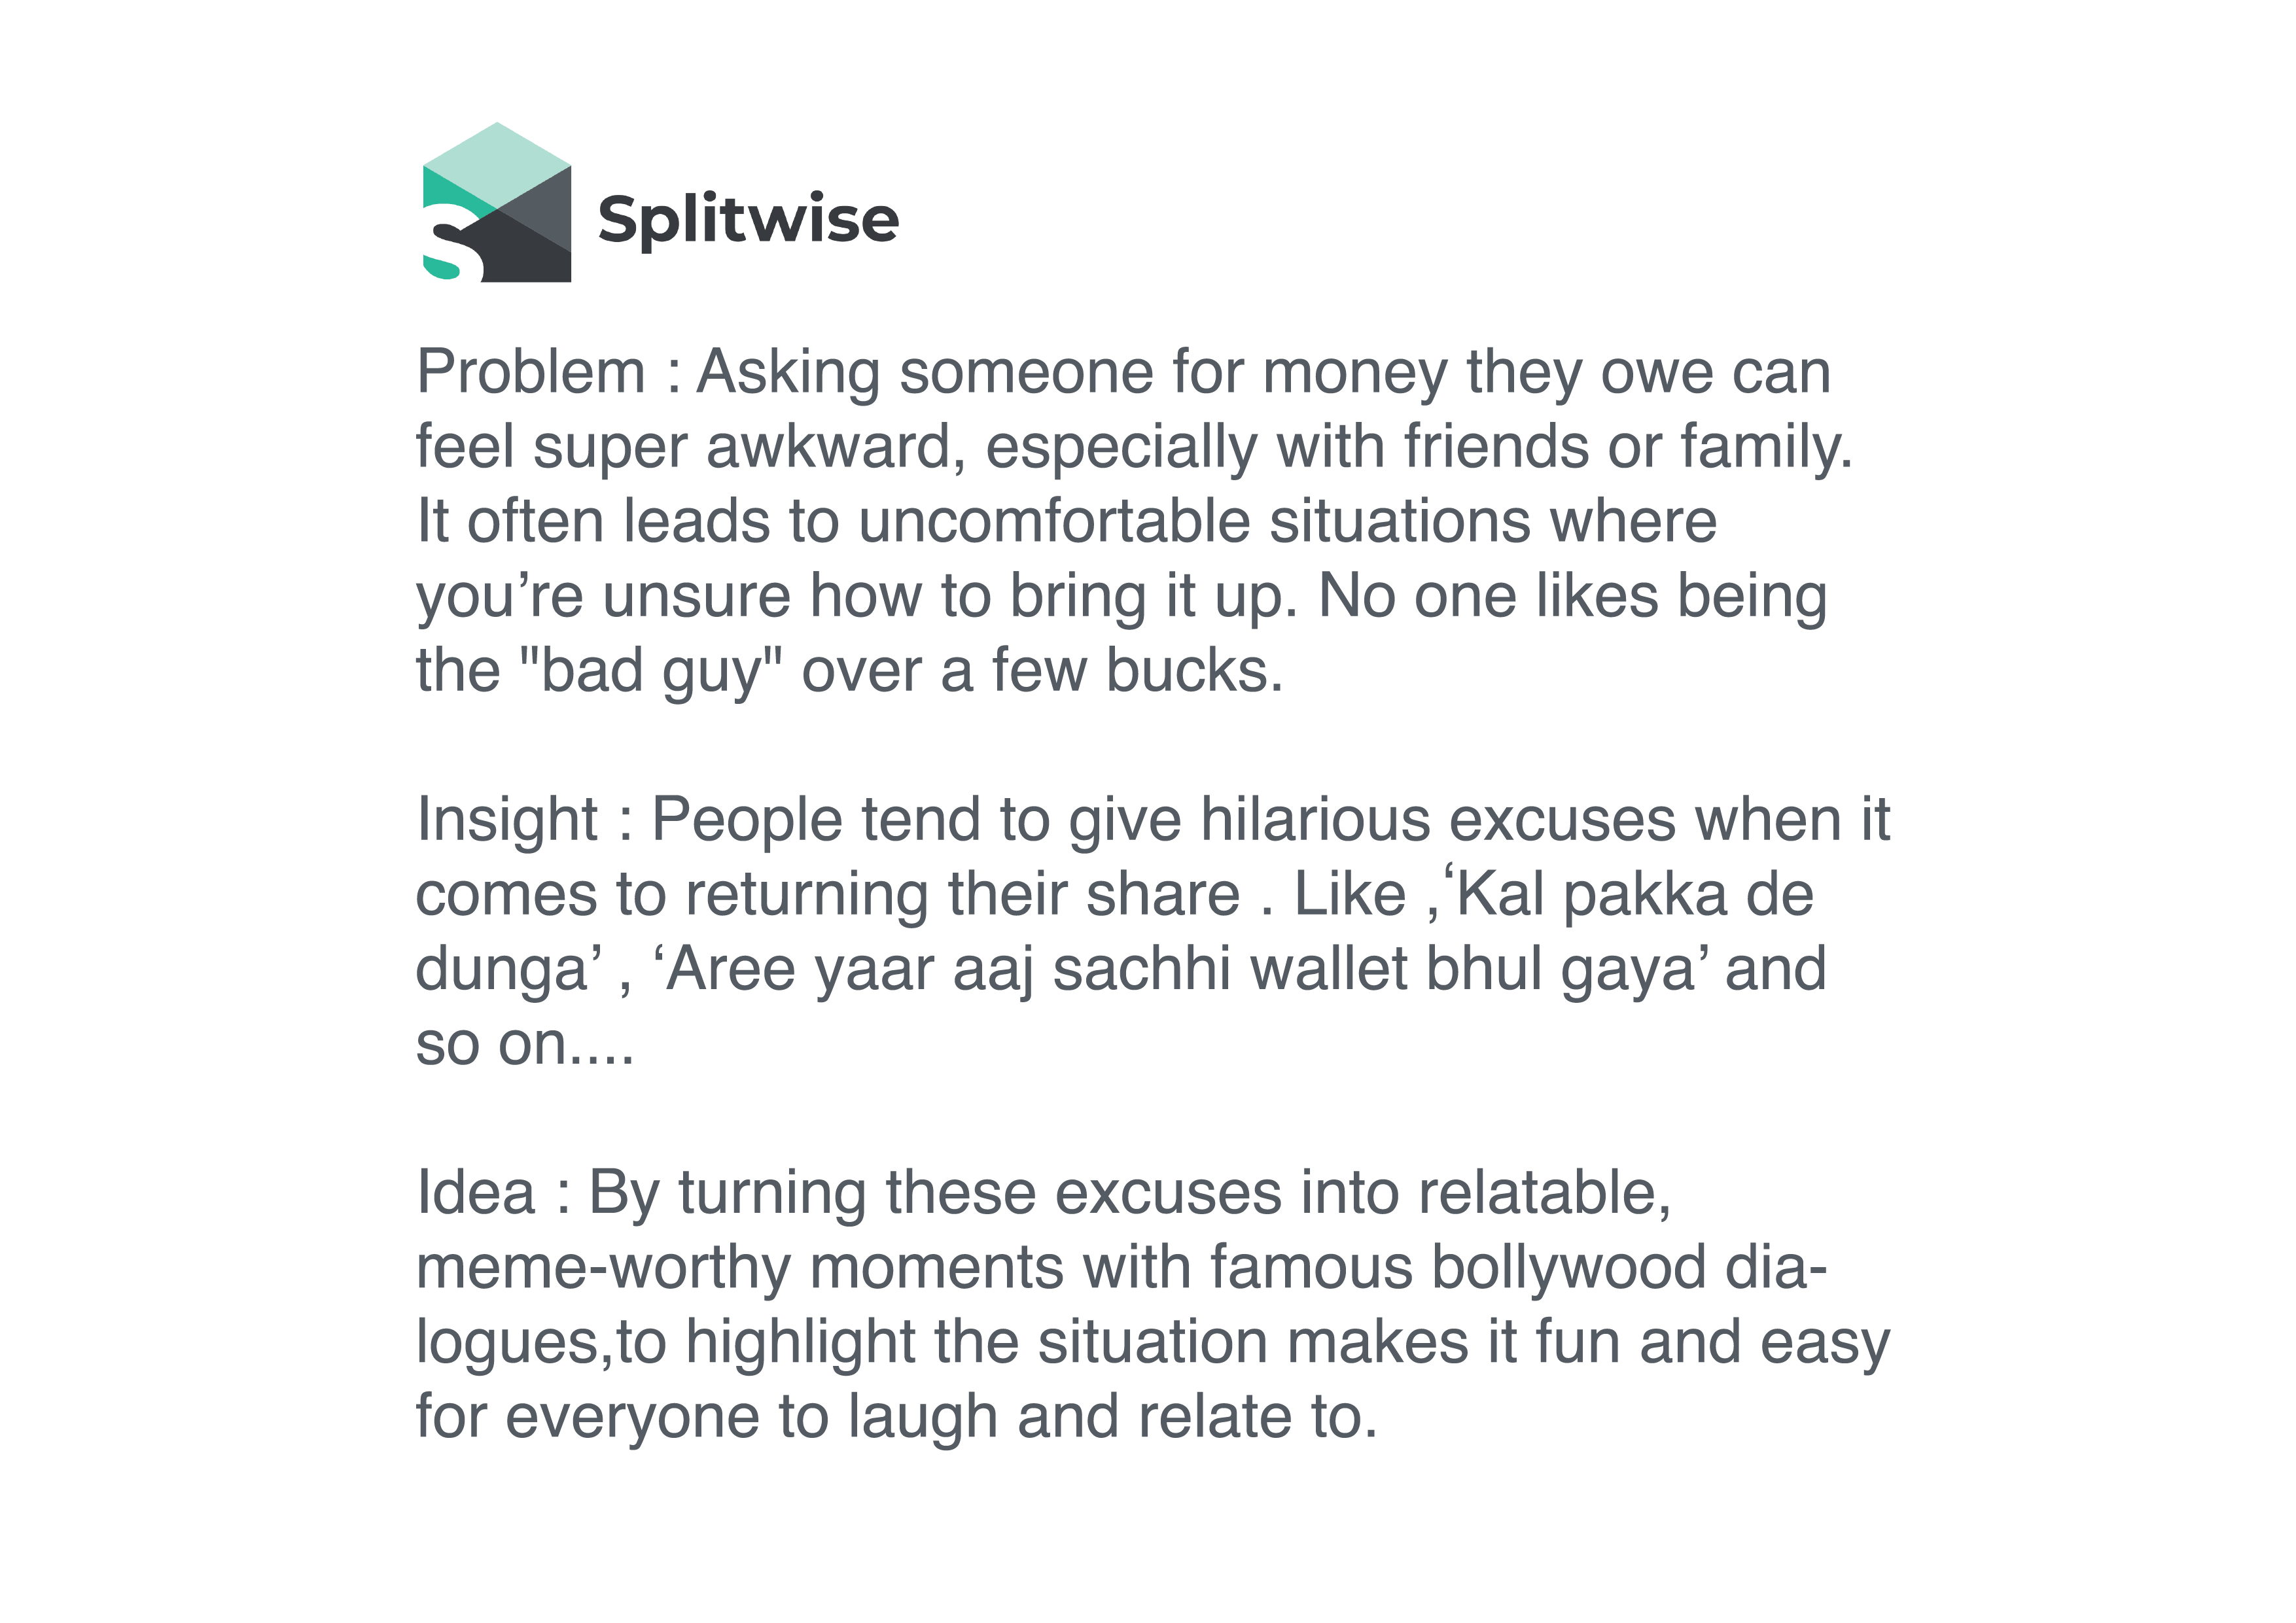
Task: Click the words "few bucks."
Action: coord(1138,671)
